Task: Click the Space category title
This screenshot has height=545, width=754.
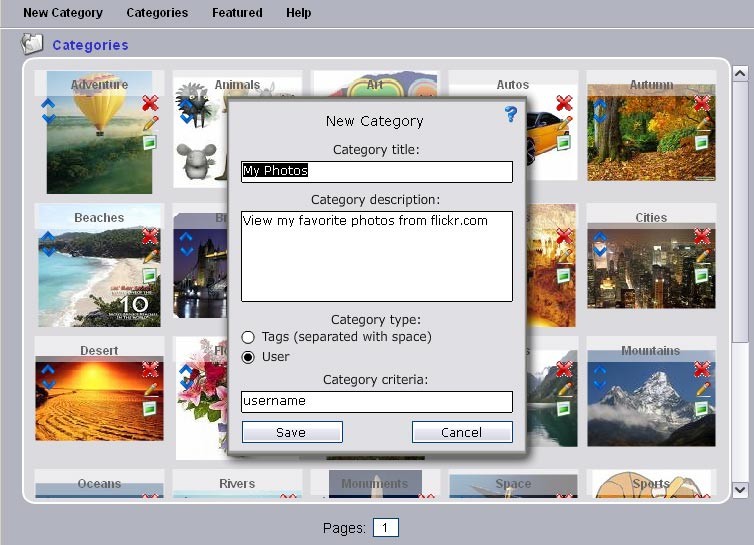Action: (513, 483)
